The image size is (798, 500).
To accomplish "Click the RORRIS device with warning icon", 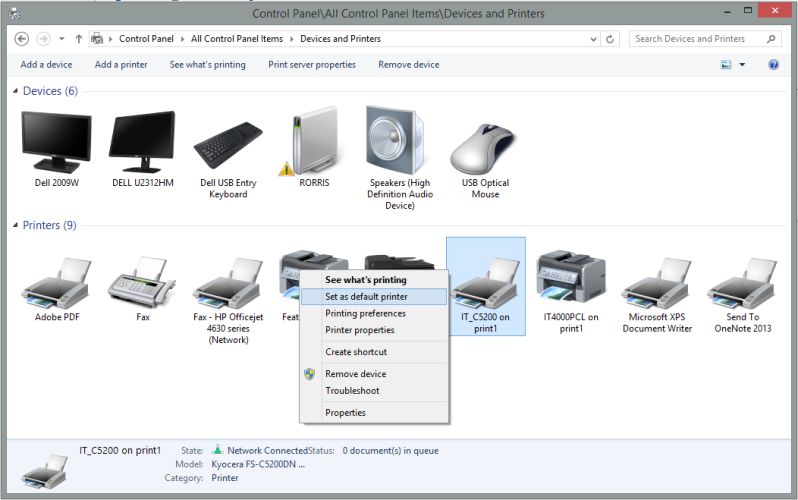I will pos(313,143).
